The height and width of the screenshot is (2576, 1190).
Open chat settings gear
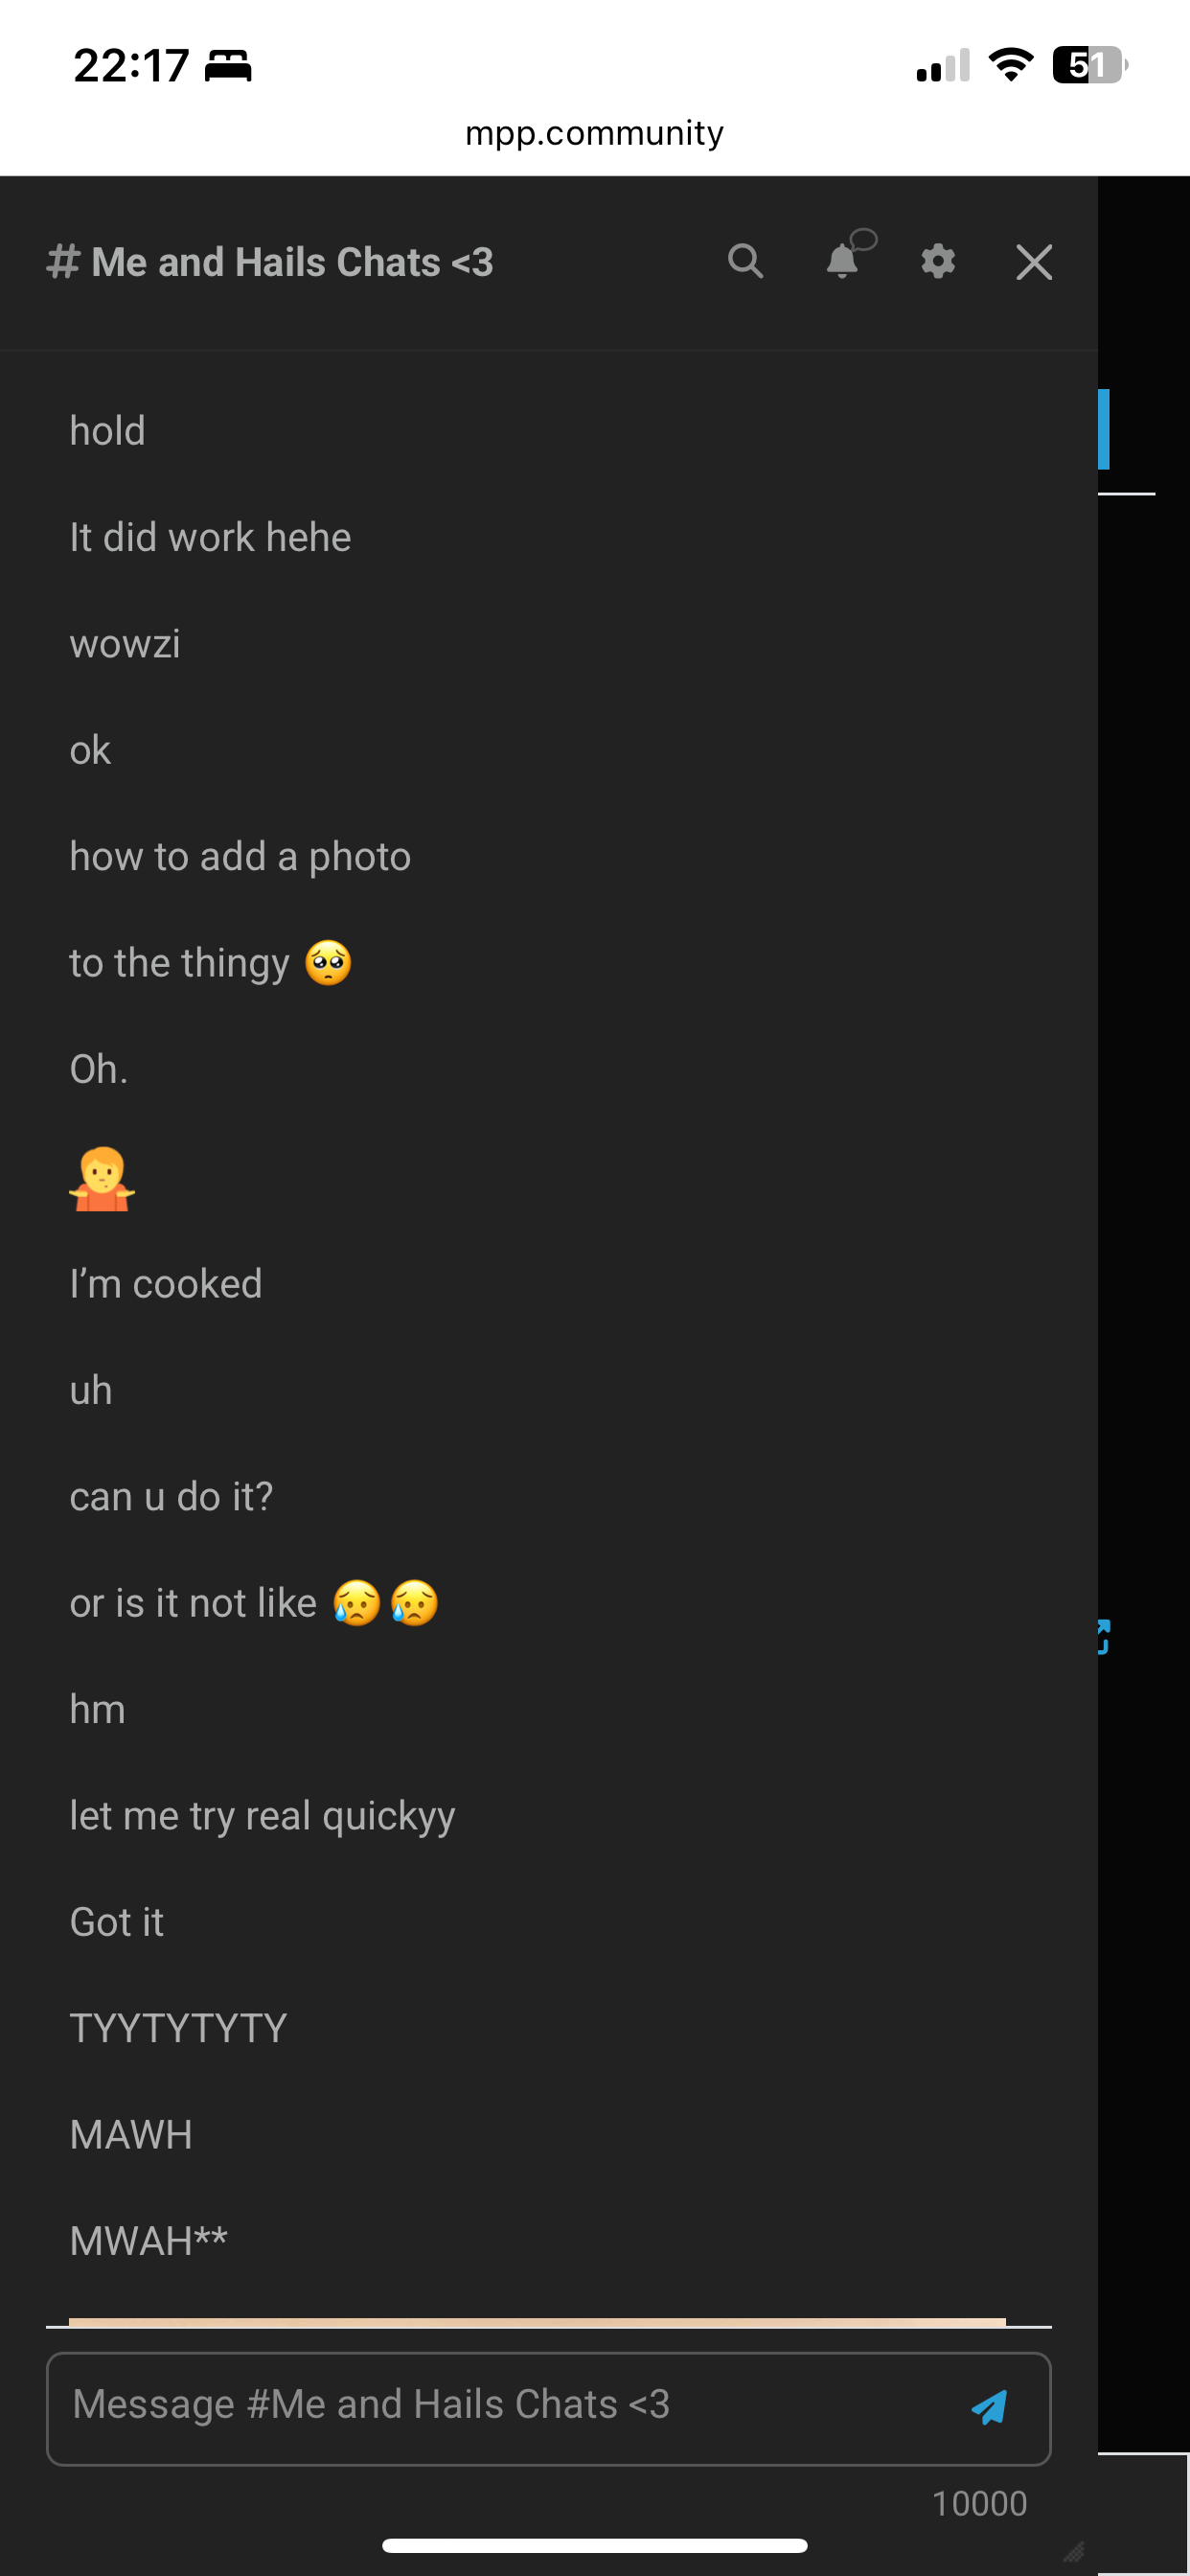(938, 262)
